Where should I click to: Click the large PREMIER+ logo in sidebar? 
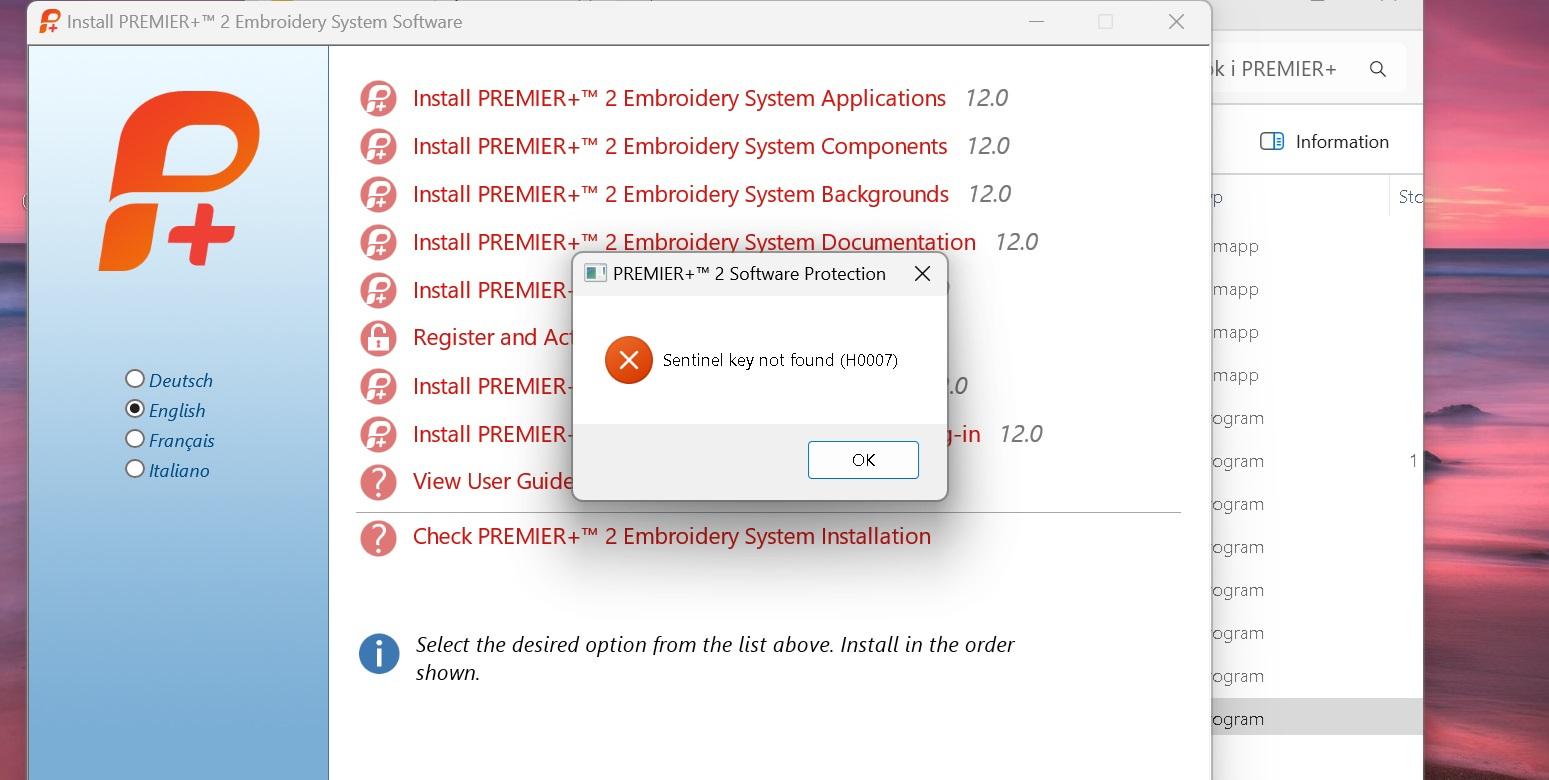(x=179, y=181)
